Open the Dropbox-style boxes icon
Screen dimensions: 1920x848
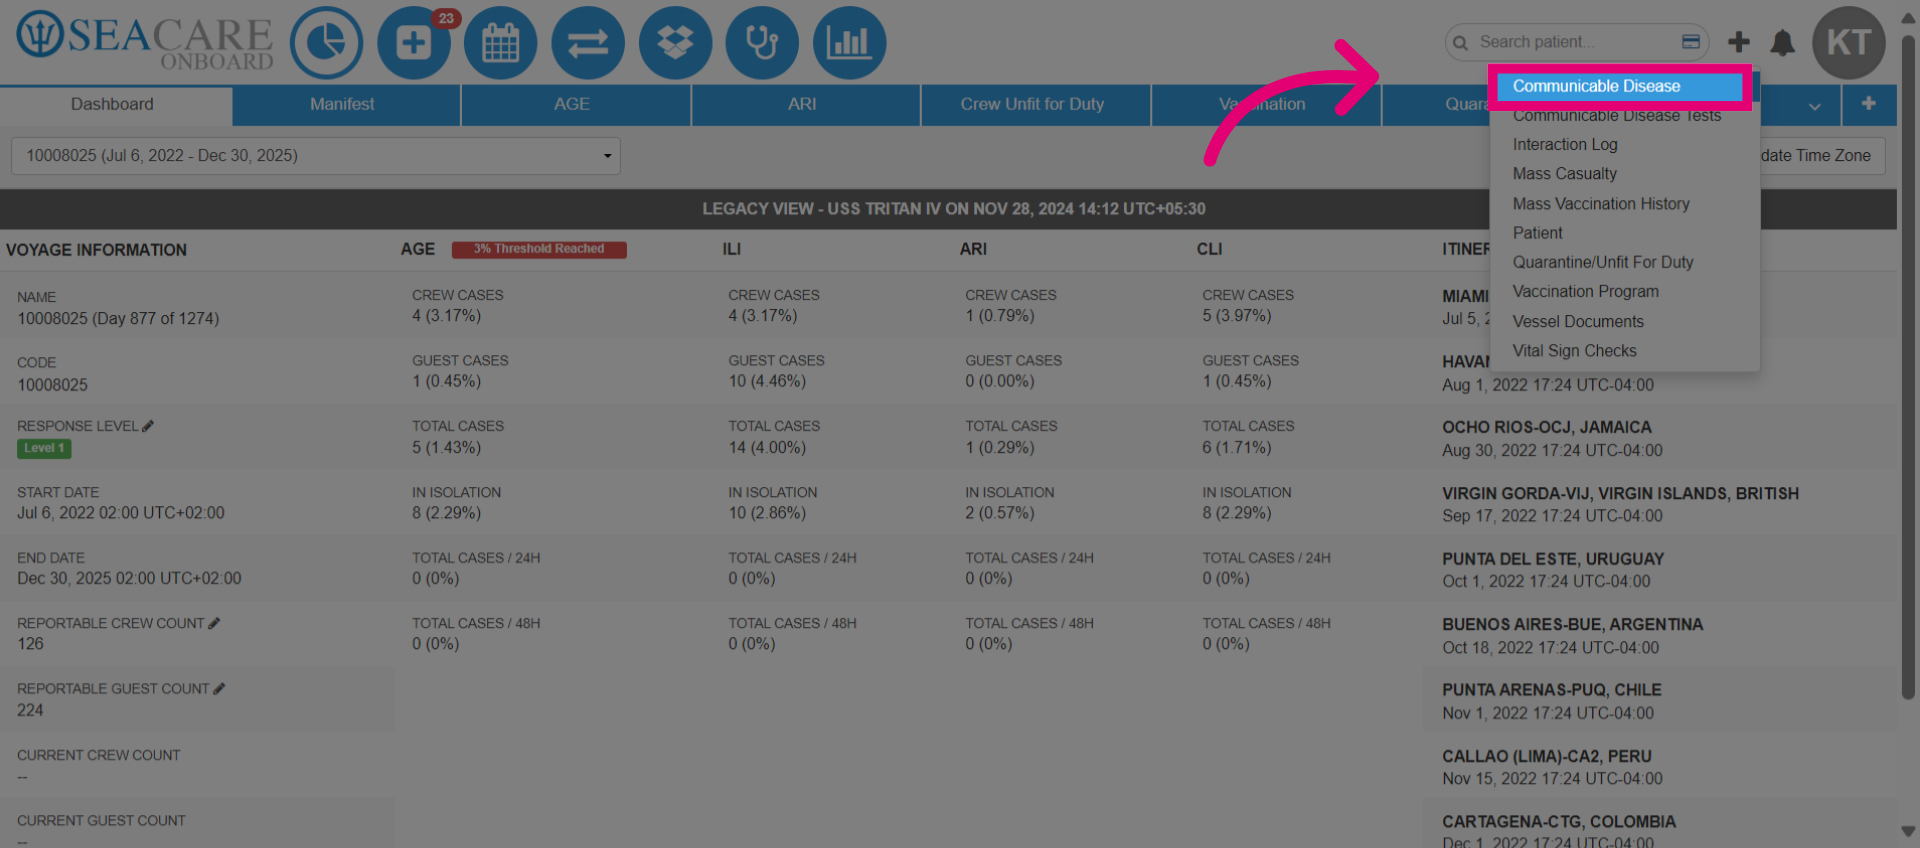[675, 43]
